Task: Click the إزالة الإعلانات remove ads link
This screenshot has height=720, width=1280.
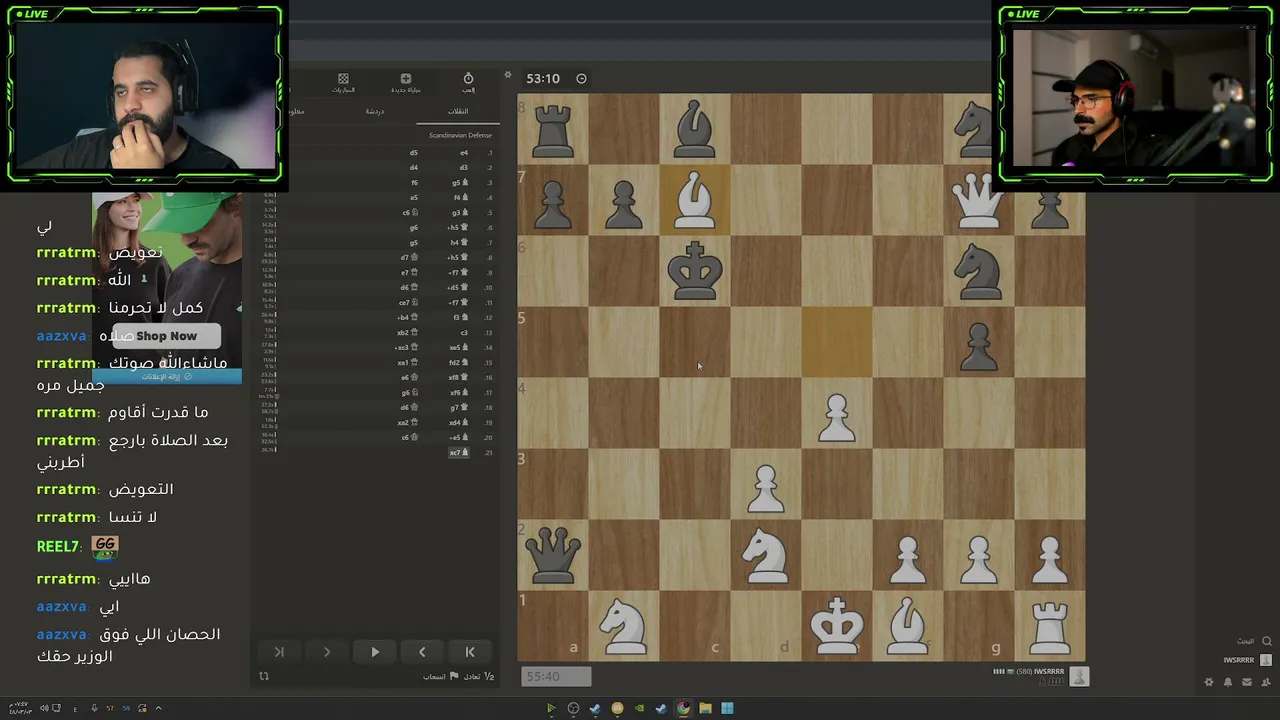Action: click(x=166, y=376)
